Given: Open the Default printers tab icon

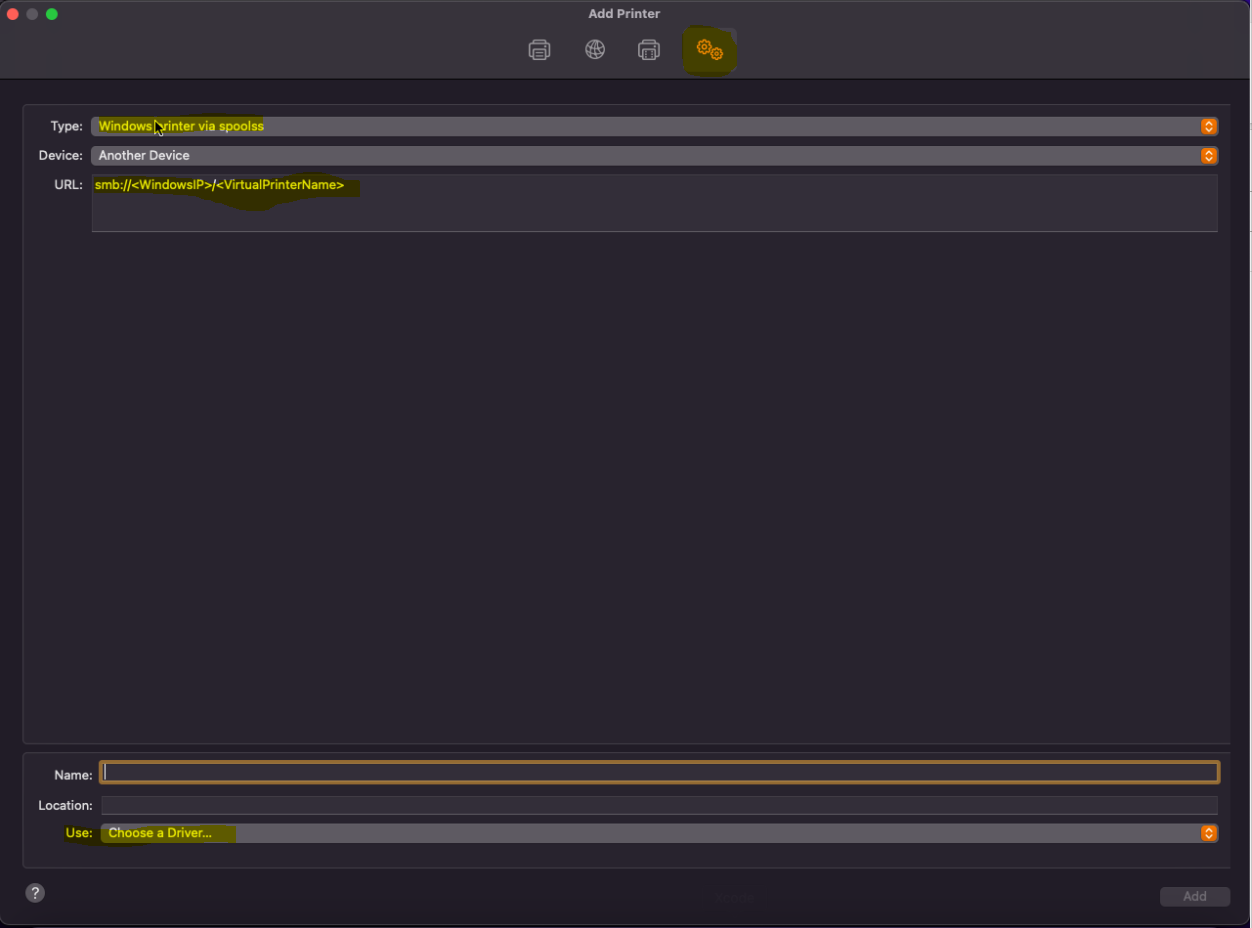Looking at the screenshot, I should click(539, 50).
